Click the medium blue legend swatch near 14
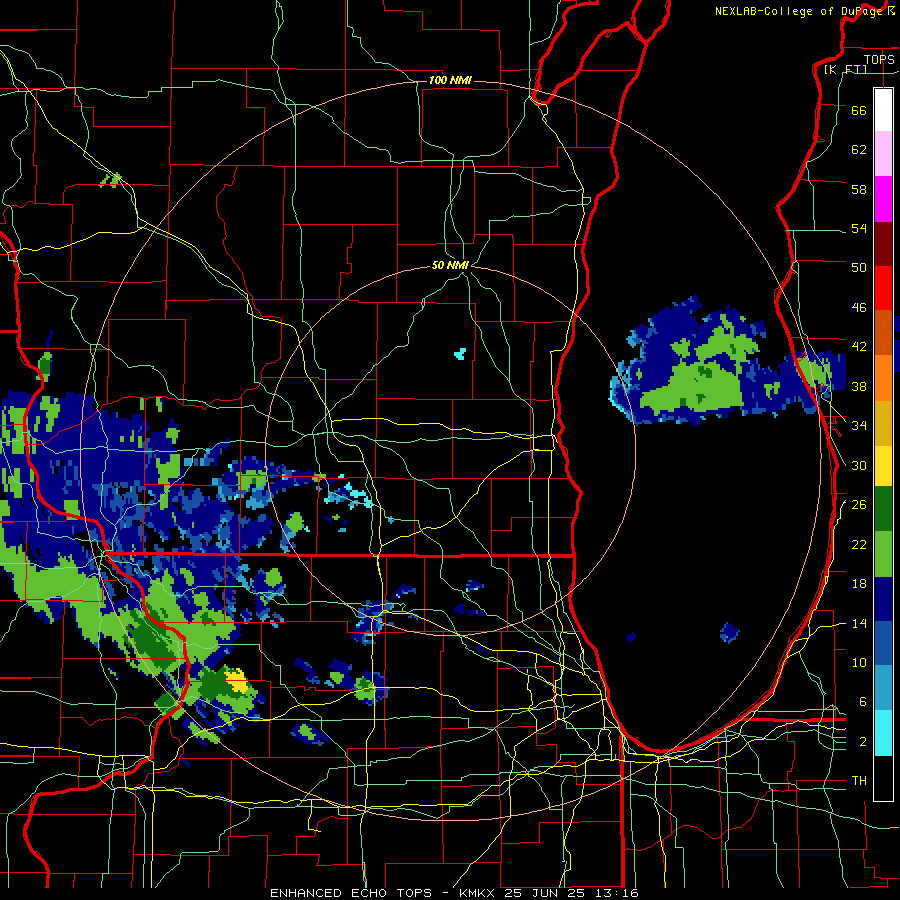 tap(883, 643)
